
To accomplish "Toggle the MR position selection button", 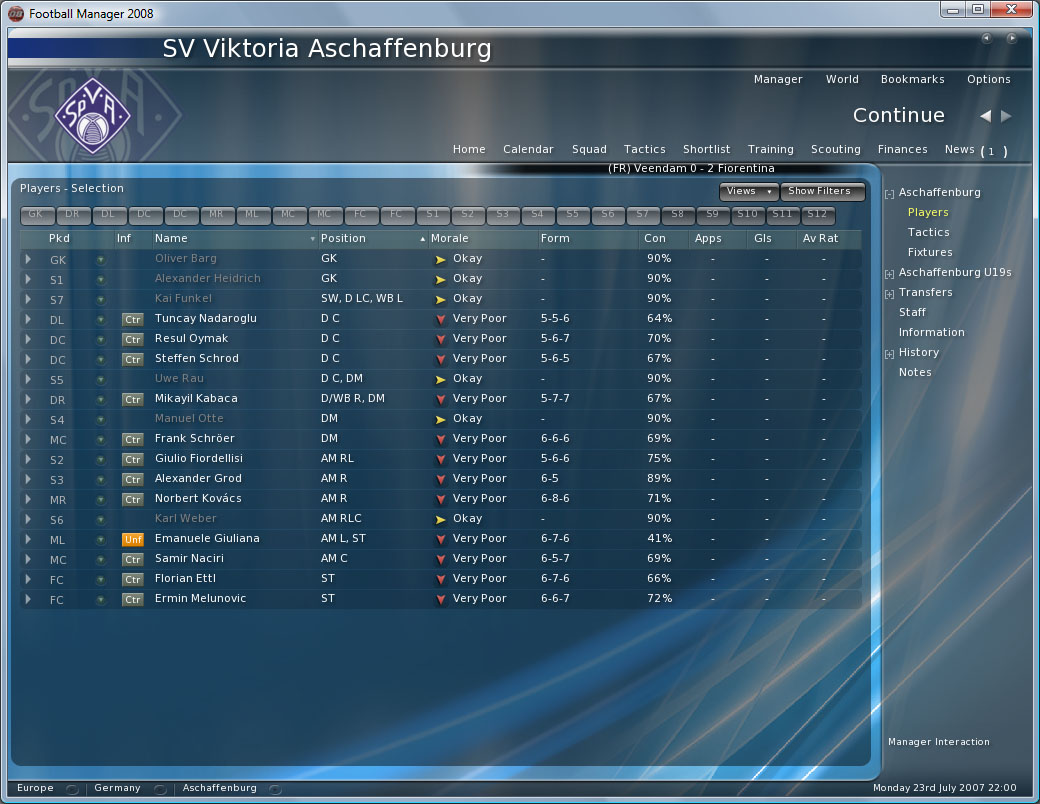I will 216,214.
